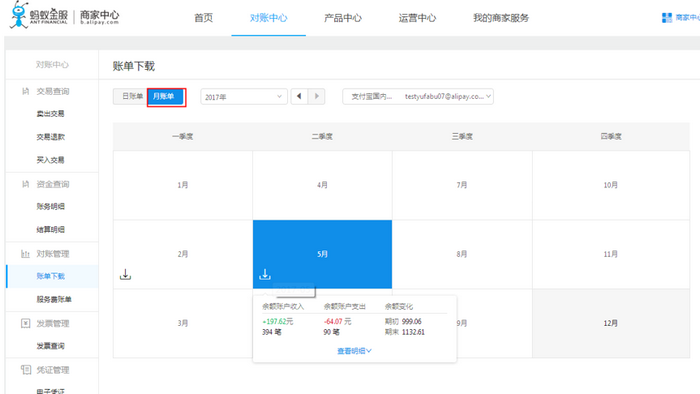
Task: Click the Ant Financial logo
Action: coord(64,16)
